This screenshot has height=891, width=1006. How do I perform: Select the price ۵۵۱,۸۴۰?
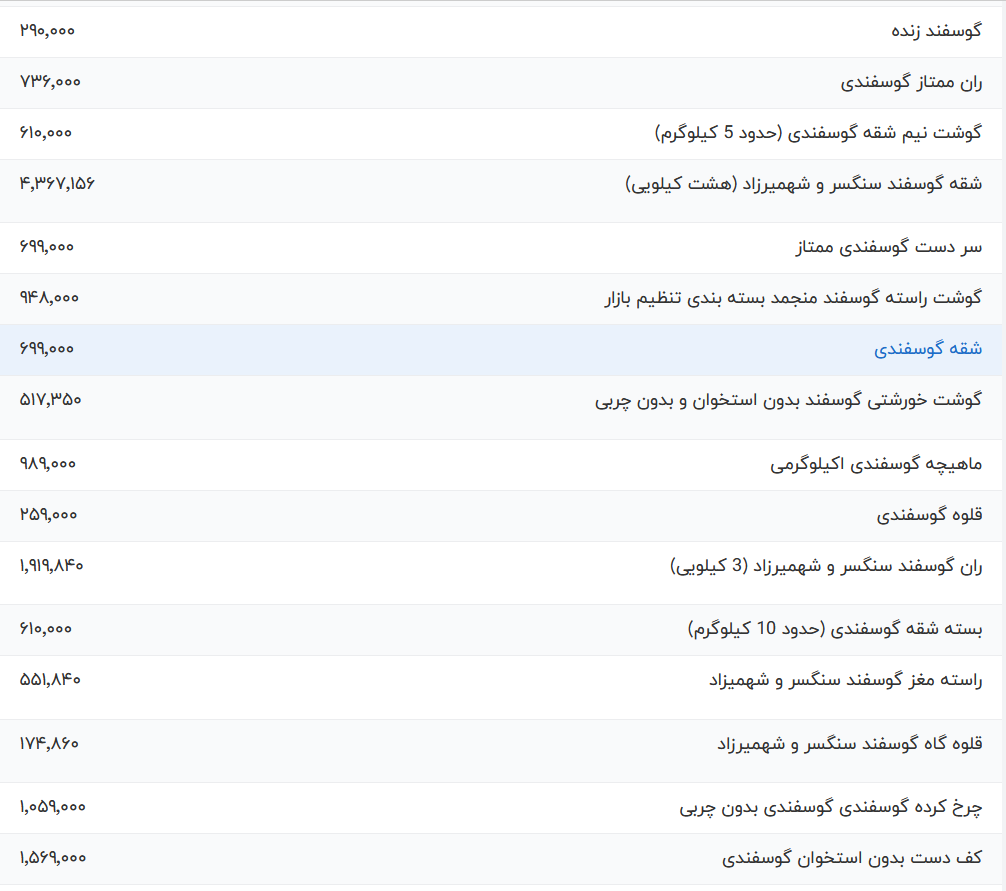[x=50, y=680]
